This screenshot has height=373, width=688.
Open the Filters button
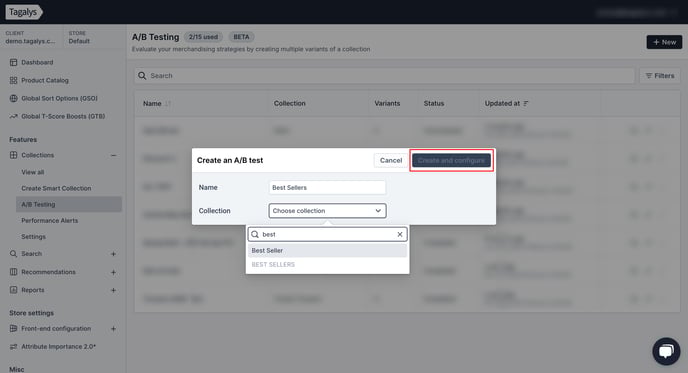[x=659, y=76]
